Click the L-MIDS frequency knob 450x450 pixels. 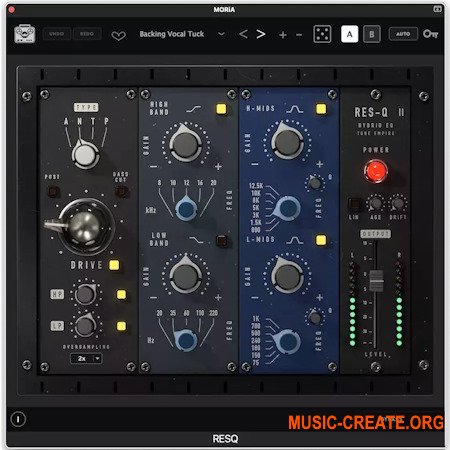click(287, 342)
